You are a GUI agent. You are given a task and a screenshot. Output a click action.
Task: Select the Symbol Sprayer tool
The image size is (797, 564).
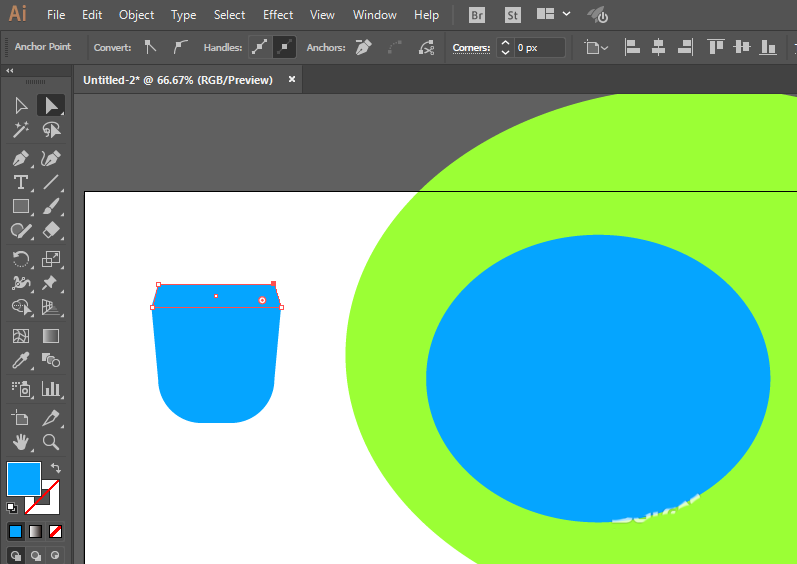pyautogui.click(x=21, y=389)
